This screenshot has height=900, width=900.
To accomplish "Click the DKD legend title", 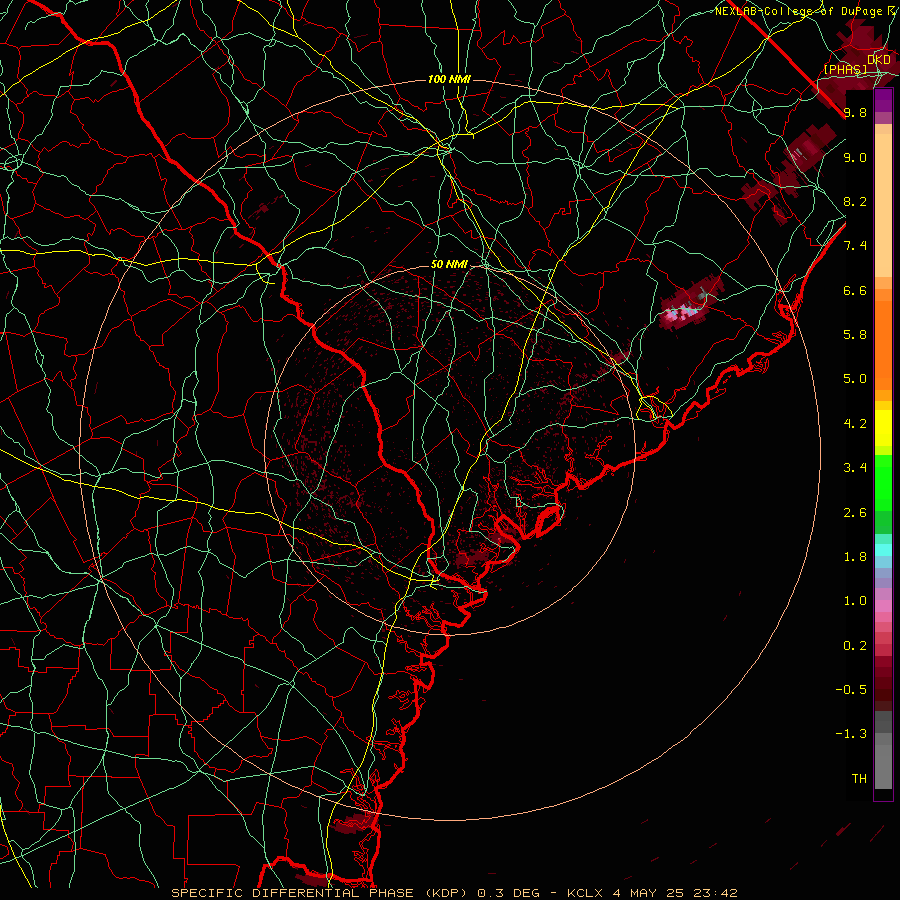I will point(879,60).
